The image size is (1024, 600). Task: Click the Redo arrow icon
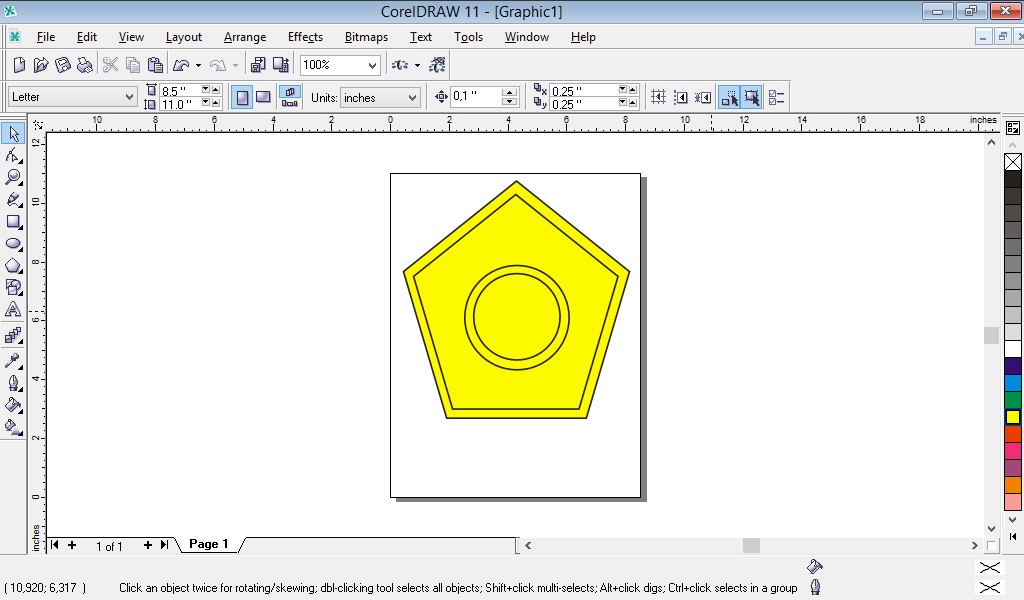(218, 65)
